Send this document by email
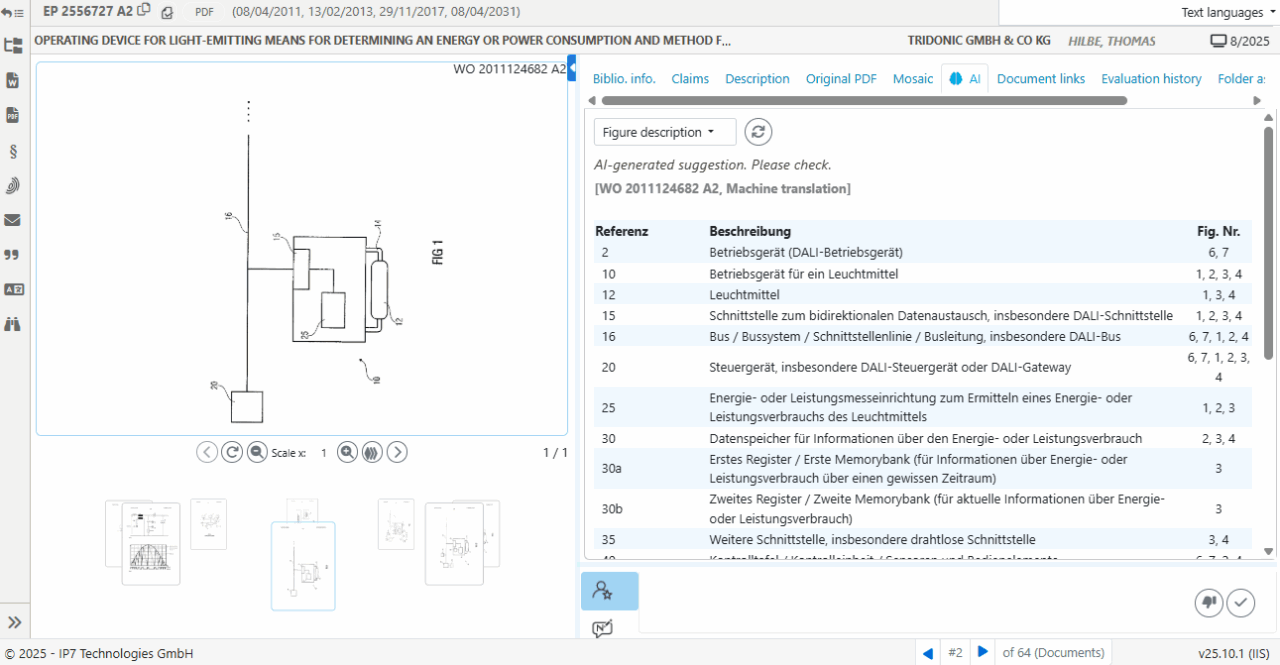1280x665 pixels. (x=12, y=219)
